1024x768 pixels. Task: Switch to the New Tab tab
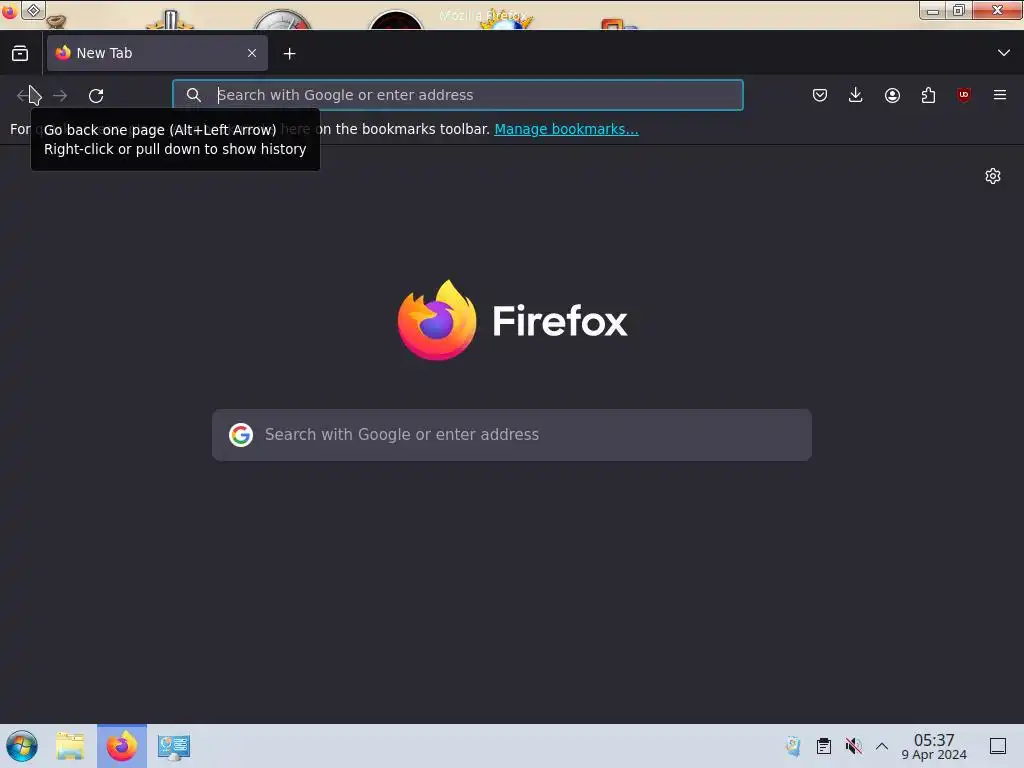[x=157, y=53]
